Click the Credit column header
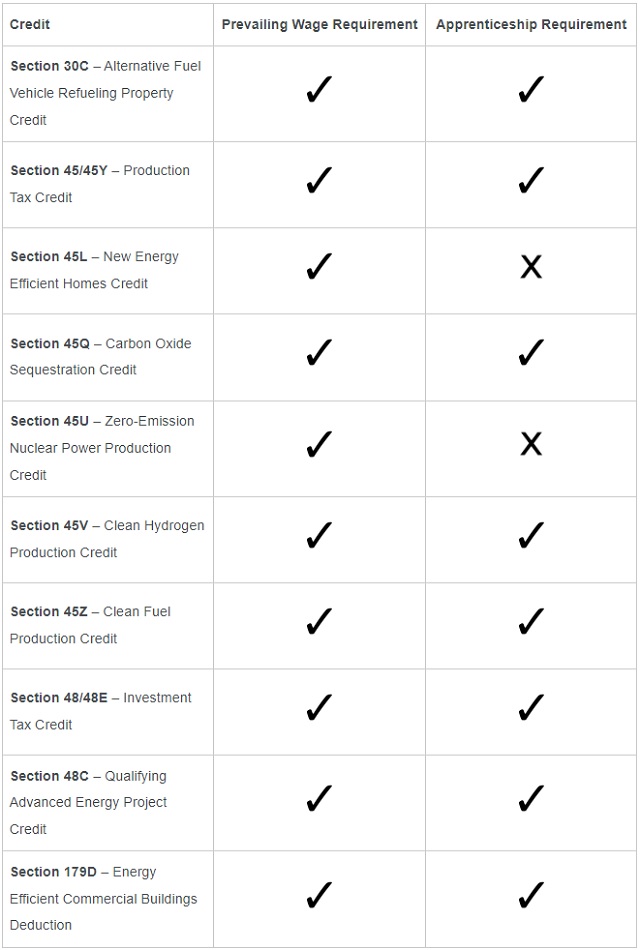Image resolution: width=640 pixels, height=950 pixels. coord(30,24)
